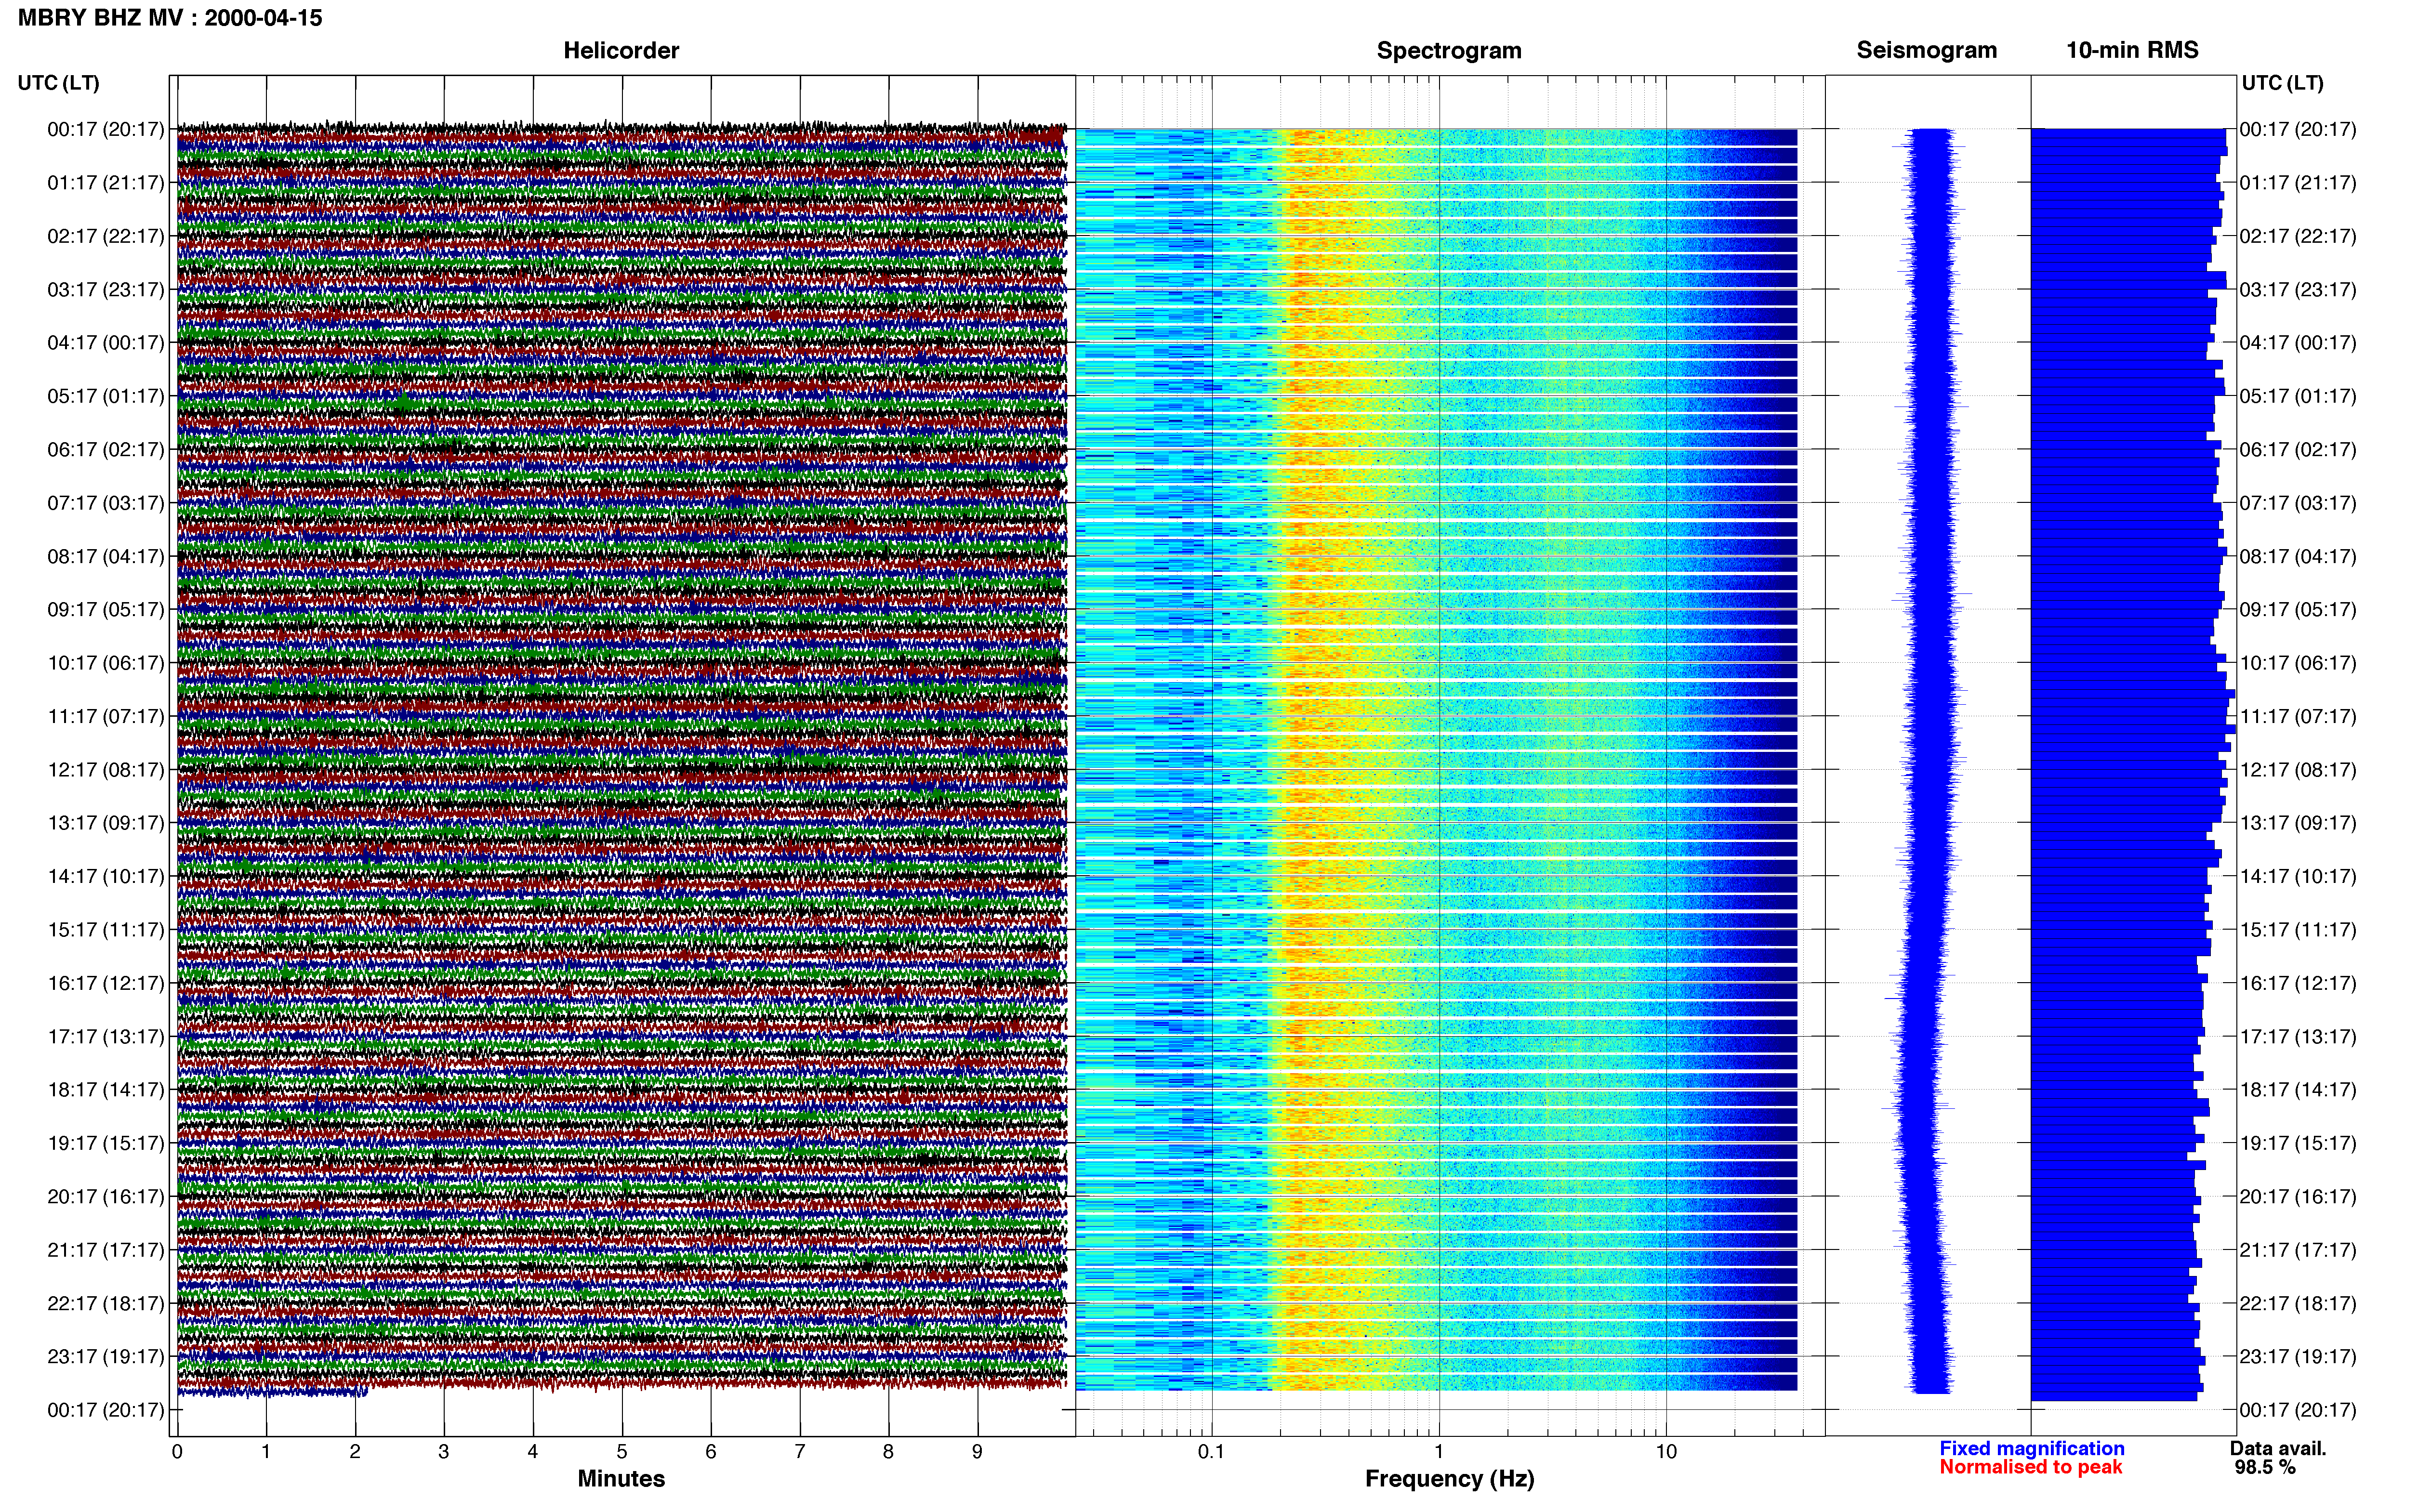
Task: Click left time label '03:17 (23:17)'
Action: pyautogui.click(x=106, y=290)
